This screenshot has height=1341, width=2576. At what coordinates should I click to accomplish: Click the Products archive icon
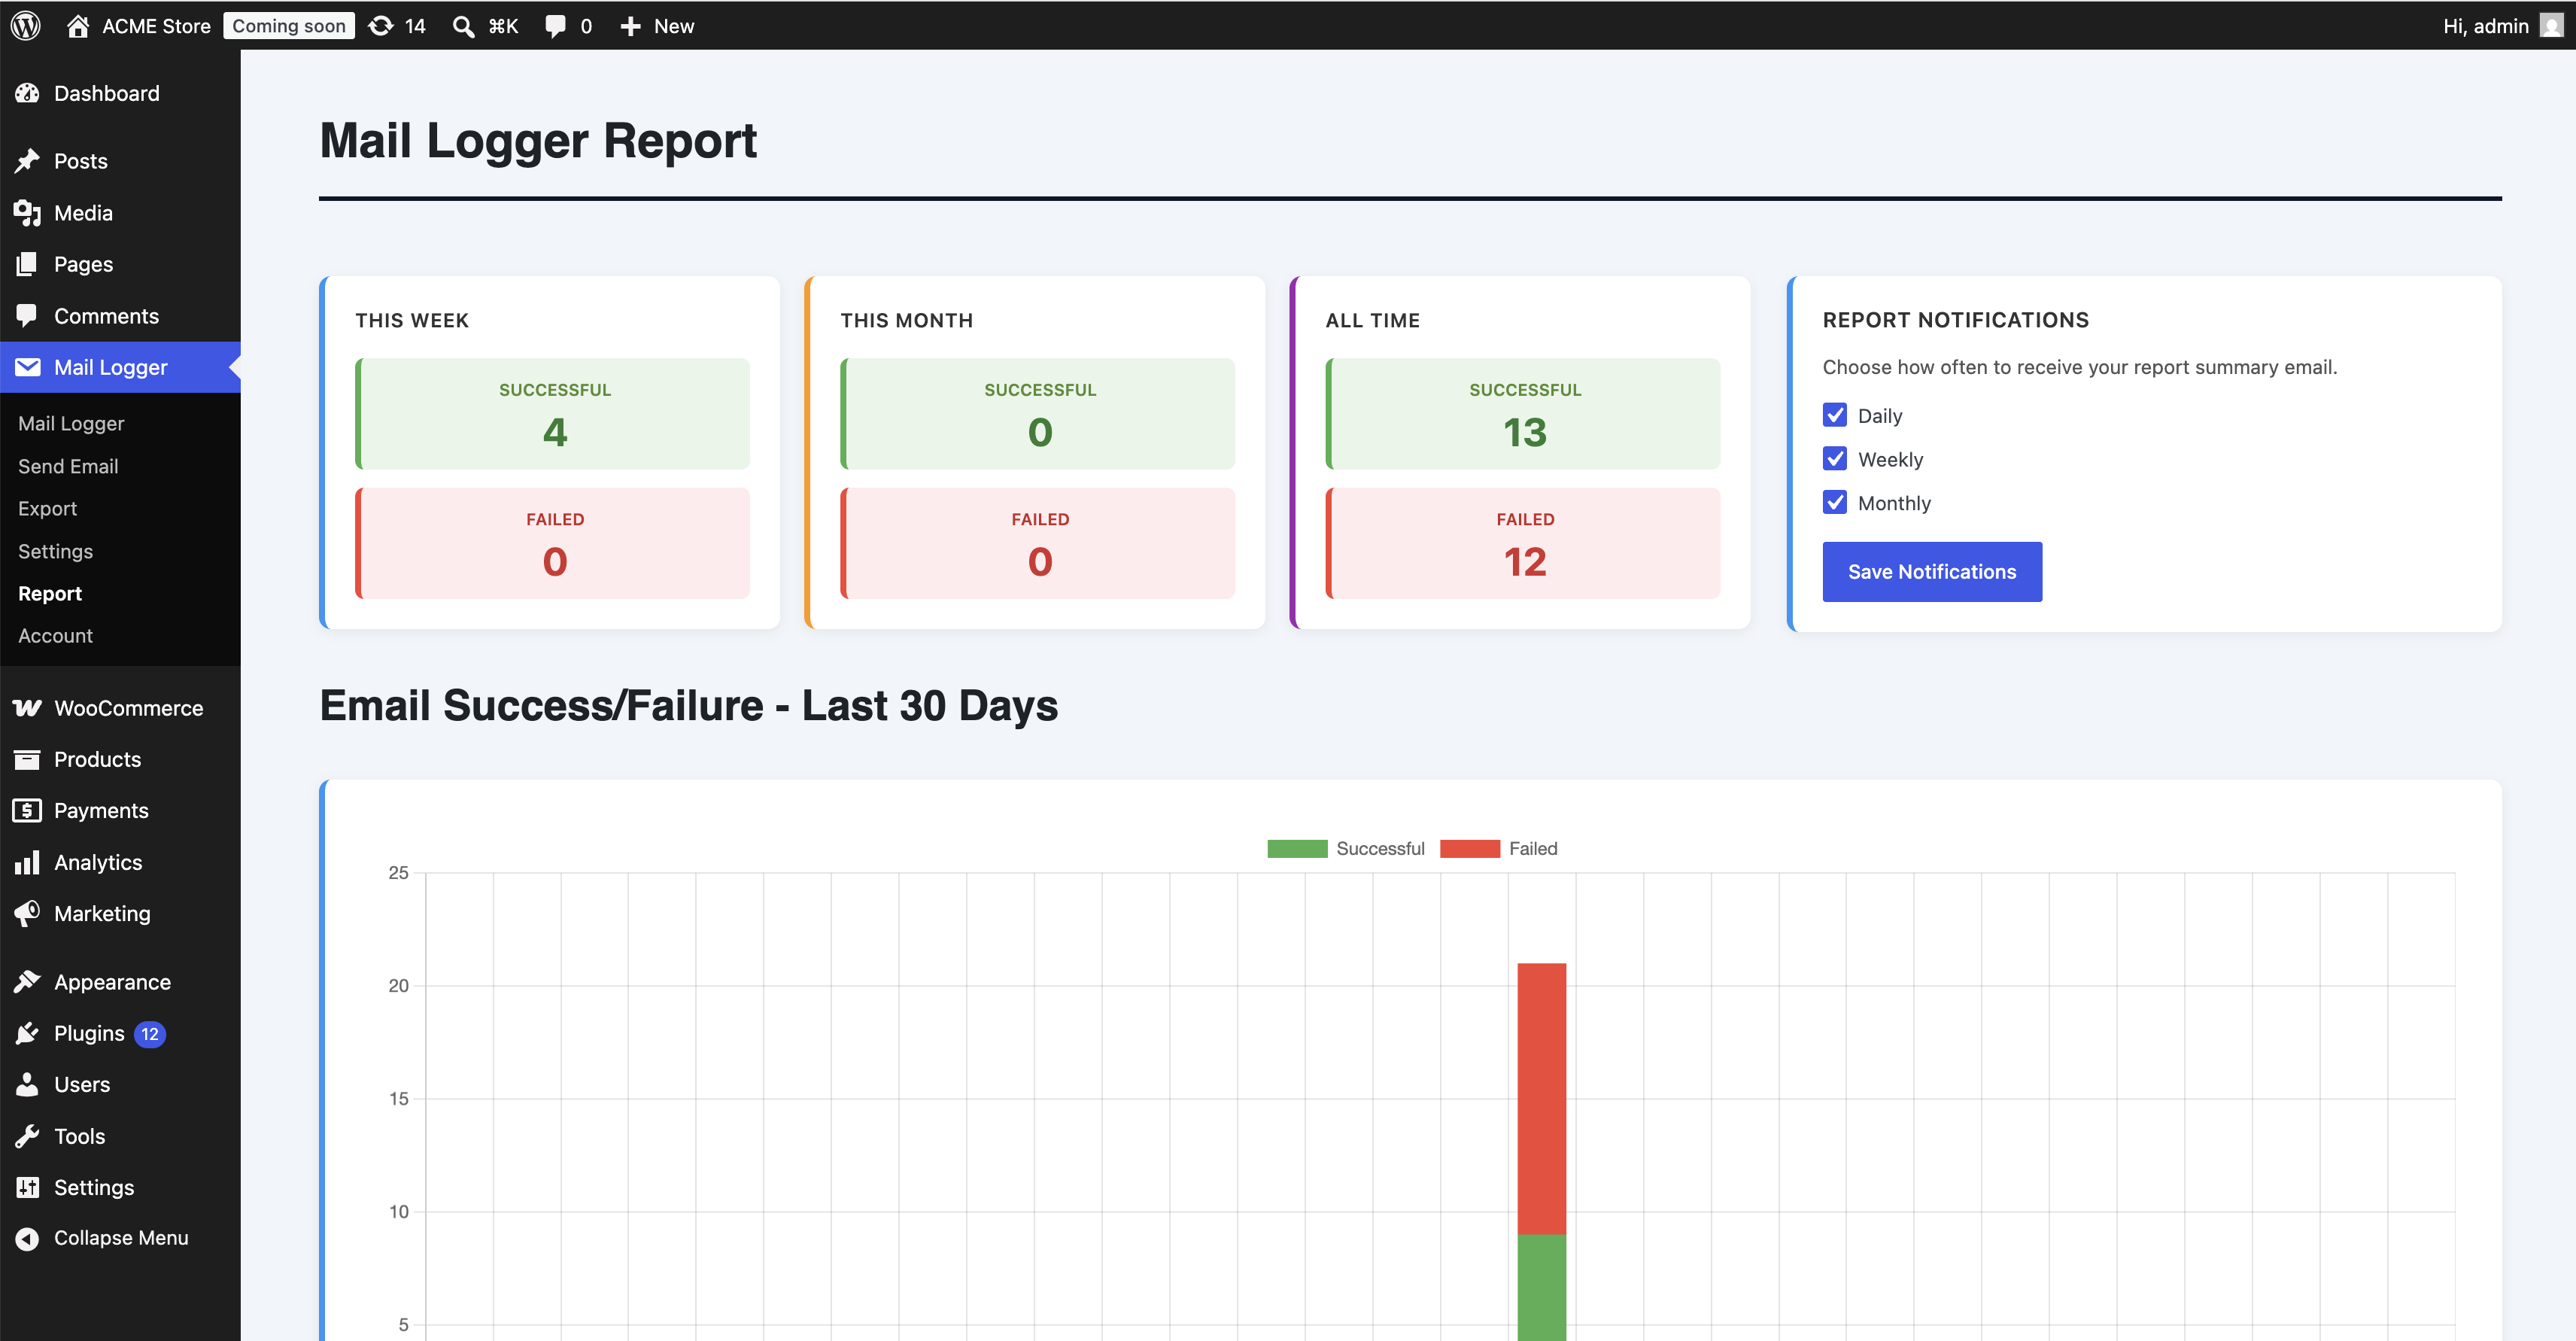click(27, 760)
